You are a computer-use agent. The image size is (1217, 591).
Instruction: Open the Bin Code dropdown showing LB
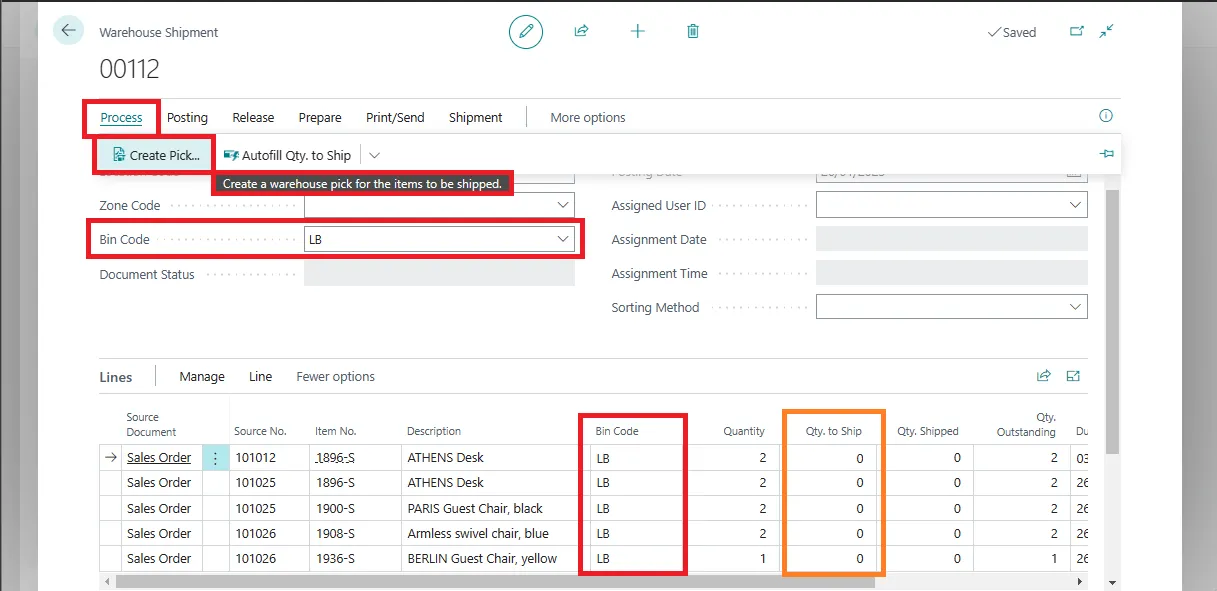click(x=564, y=239)
